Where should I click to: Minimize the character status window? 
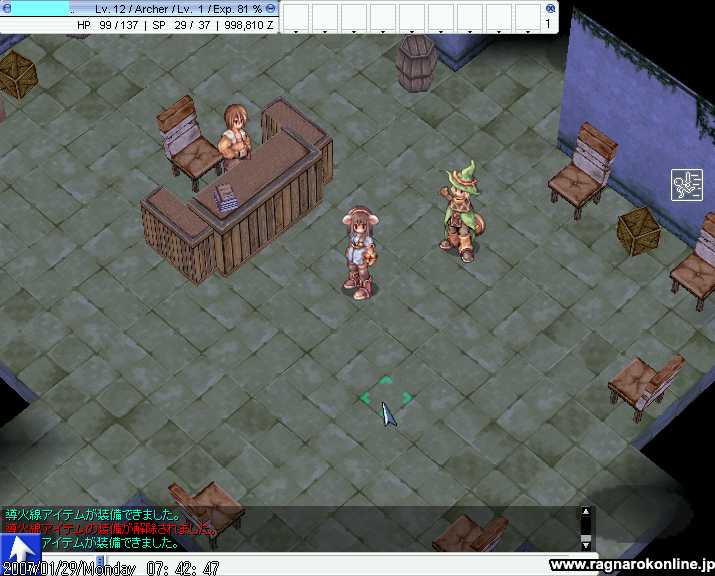point(6,8)
